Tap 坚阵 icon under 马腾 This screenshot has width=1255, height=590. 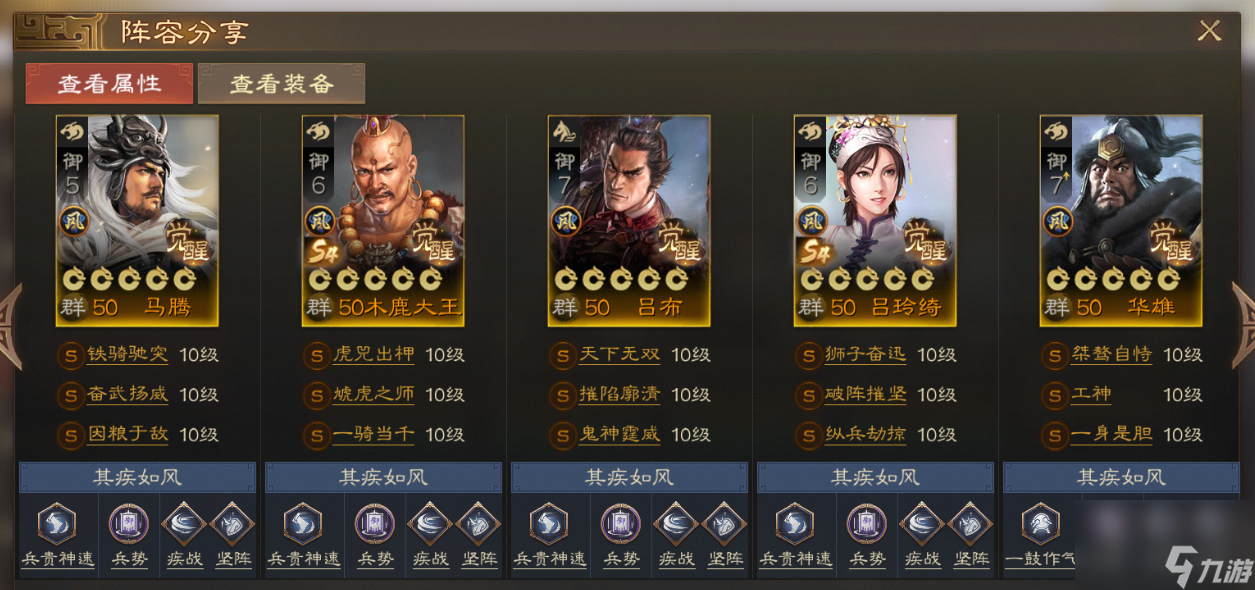tap(231, 523)
